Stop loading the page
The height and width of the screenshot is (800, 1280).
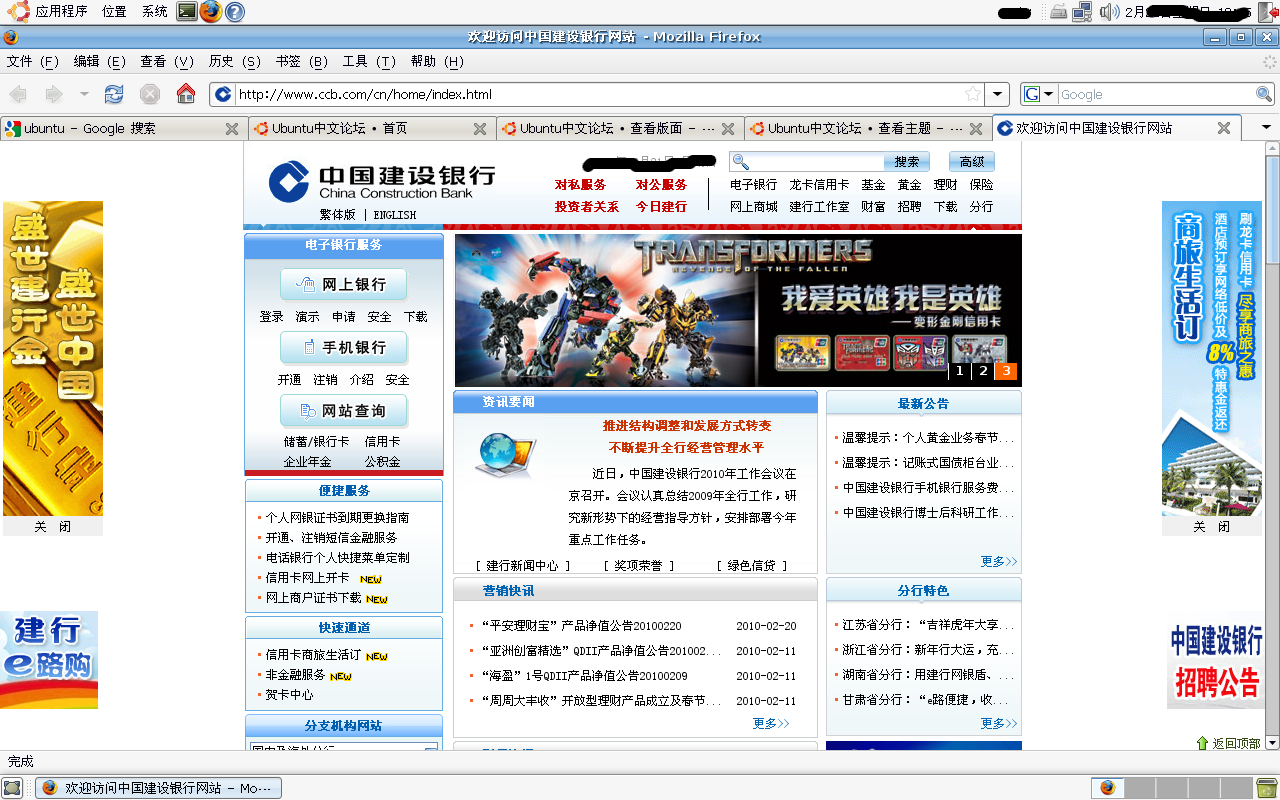pos(150,94)
